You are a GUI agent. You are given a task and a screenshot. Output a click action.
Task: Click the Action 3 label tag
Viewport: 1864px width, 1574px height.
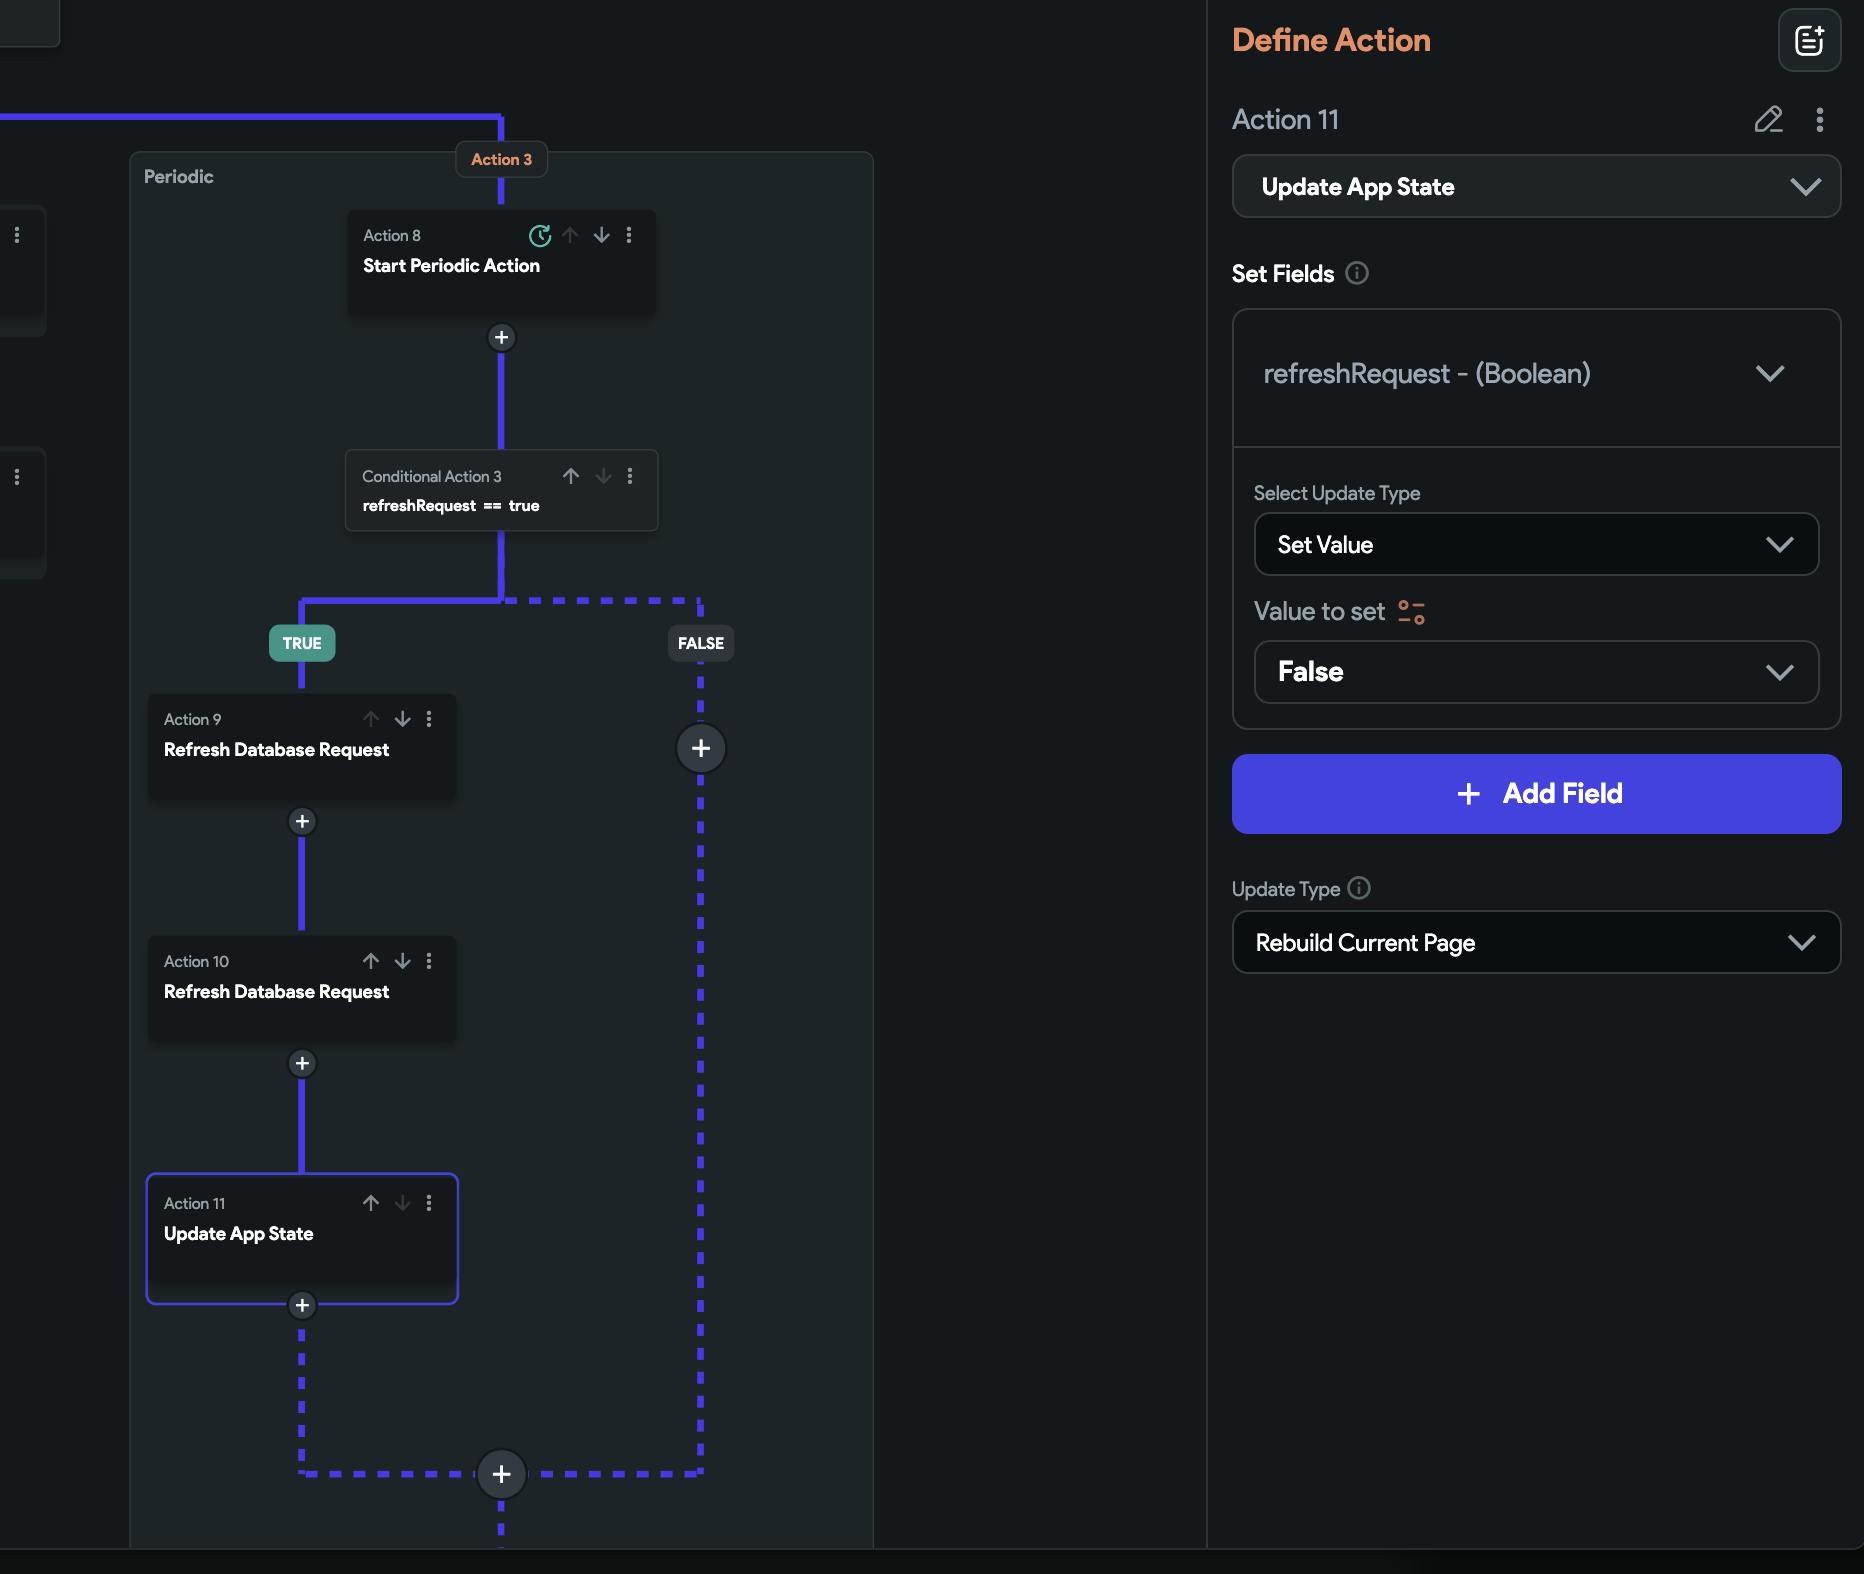(501, 160)
